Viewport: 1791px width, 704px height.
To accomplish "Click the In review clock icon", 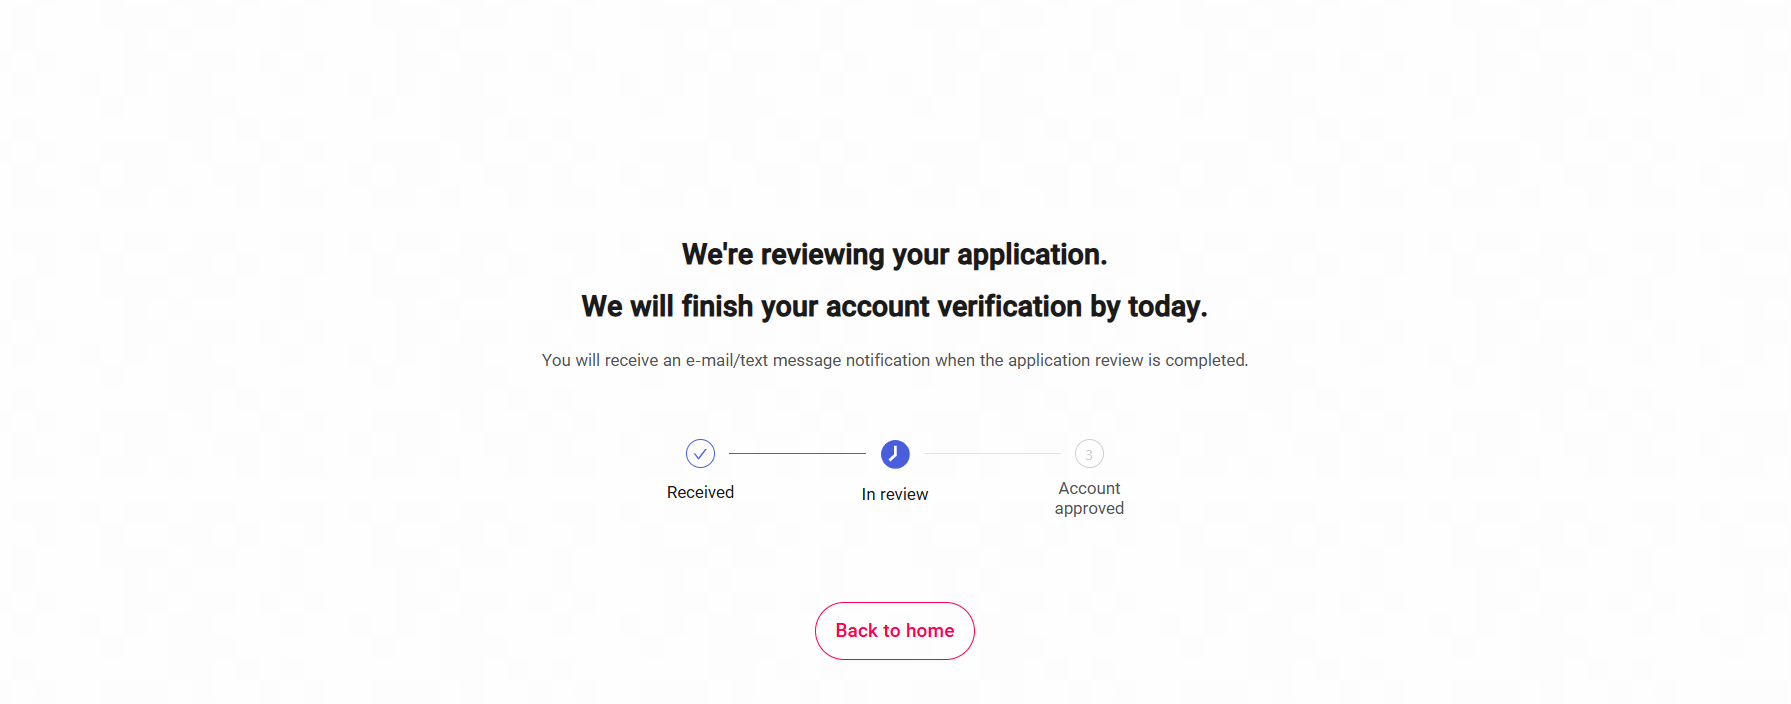I will (895, 454).
